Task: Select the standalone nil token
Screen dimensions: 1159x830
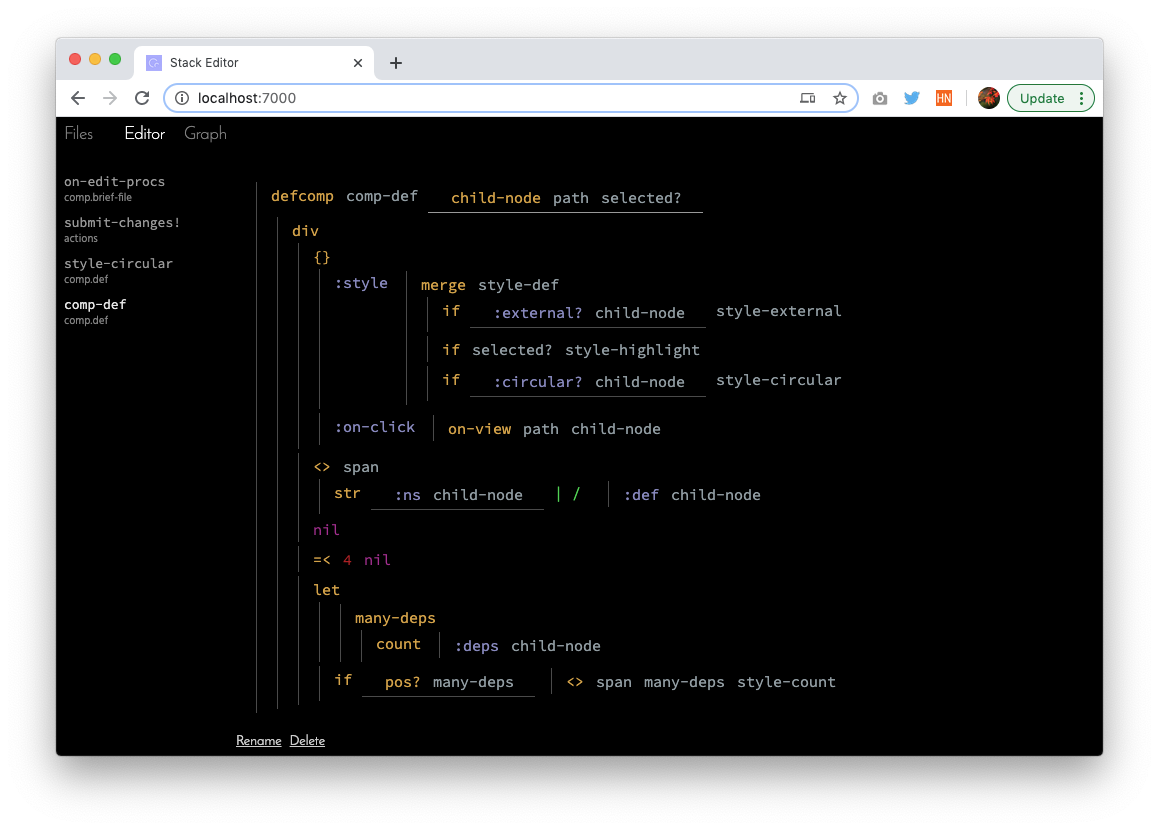Action: [x=326, y=530]
